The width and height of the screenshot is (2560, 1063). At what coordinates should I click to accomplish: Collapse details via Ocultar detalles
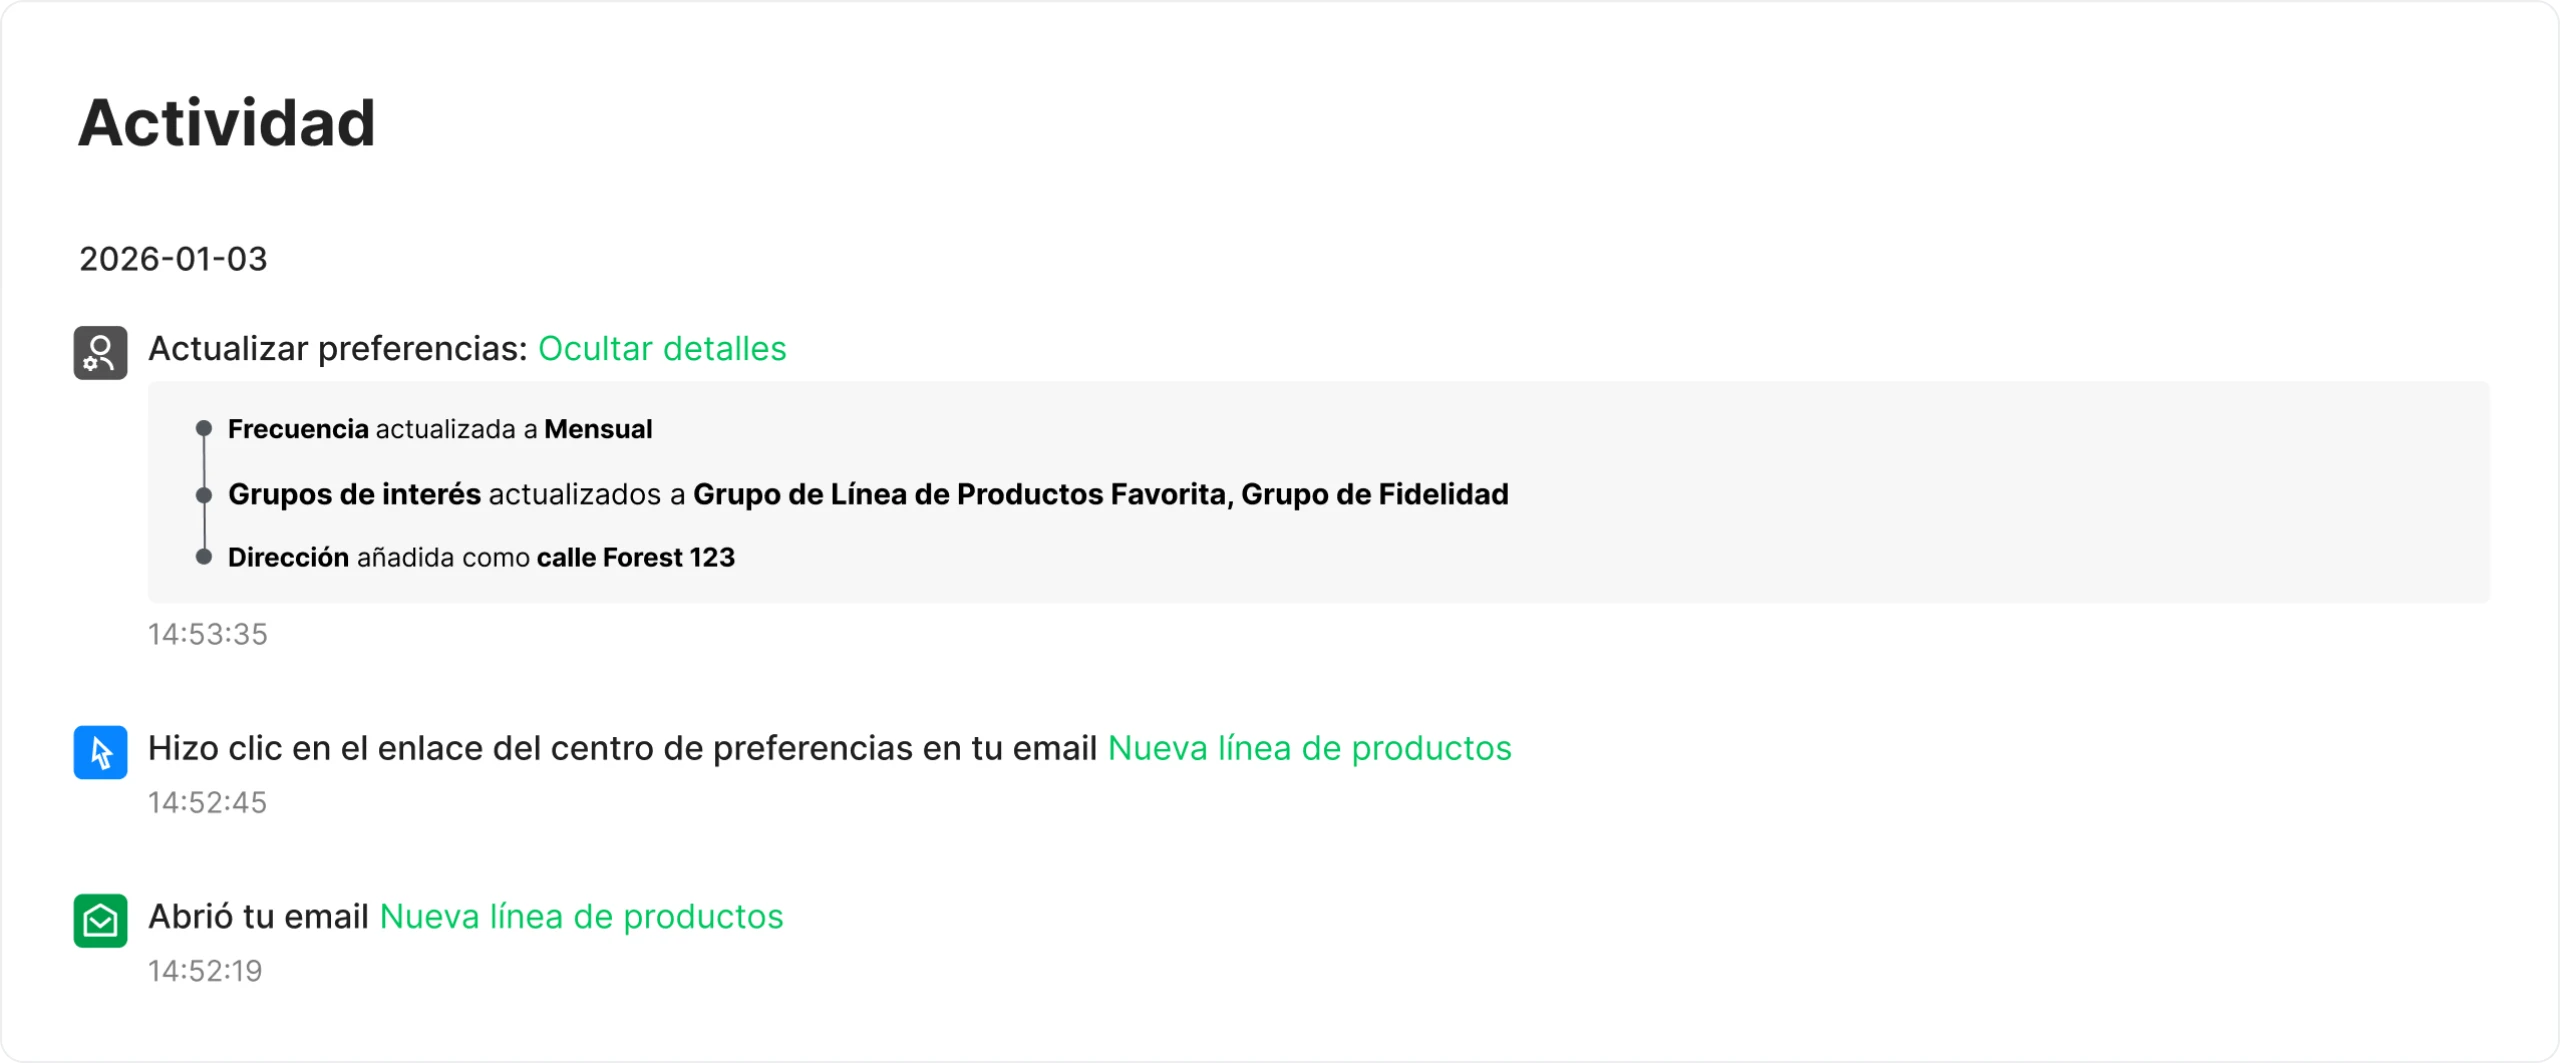click(662, 349)
